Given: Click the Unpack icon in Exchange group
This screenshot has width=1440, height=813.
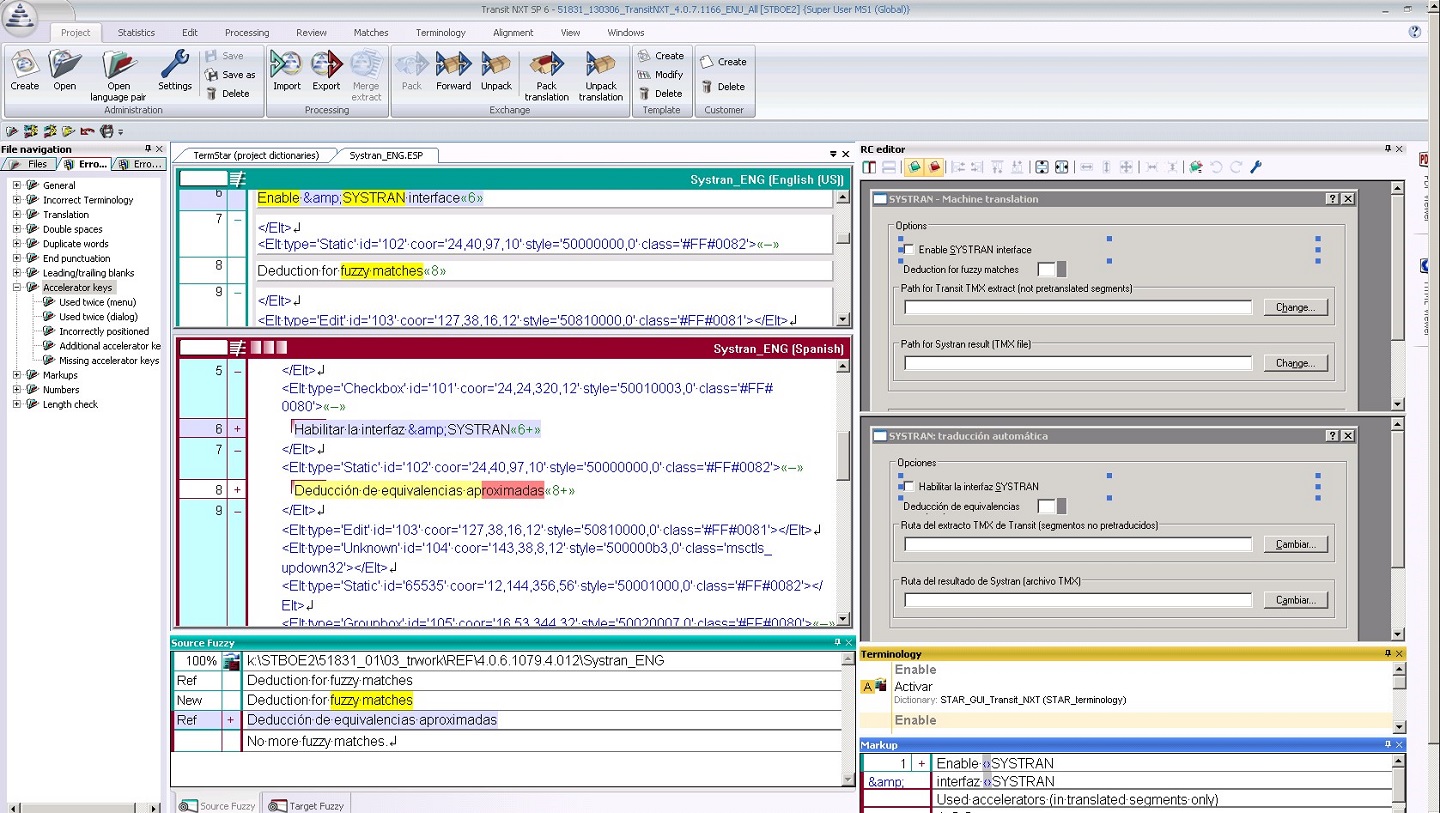Looking at the screenshot, I should 496,64.
